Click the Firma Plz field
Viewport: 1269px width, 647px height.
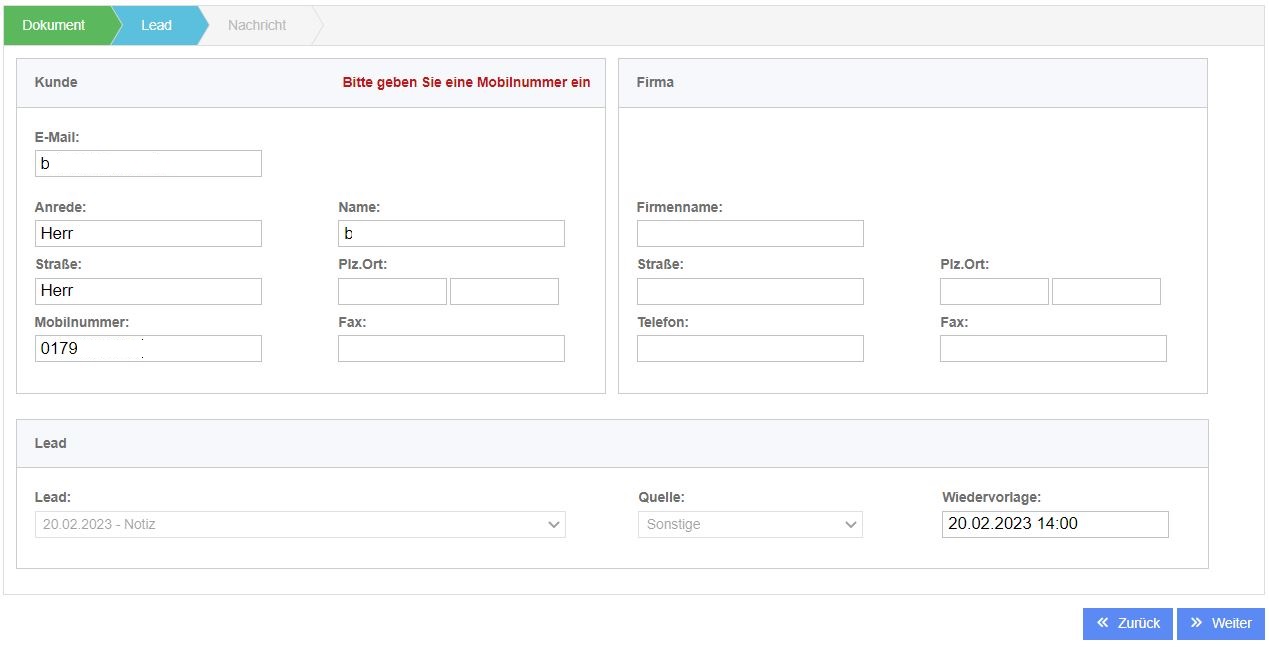[x=994, y=291]
